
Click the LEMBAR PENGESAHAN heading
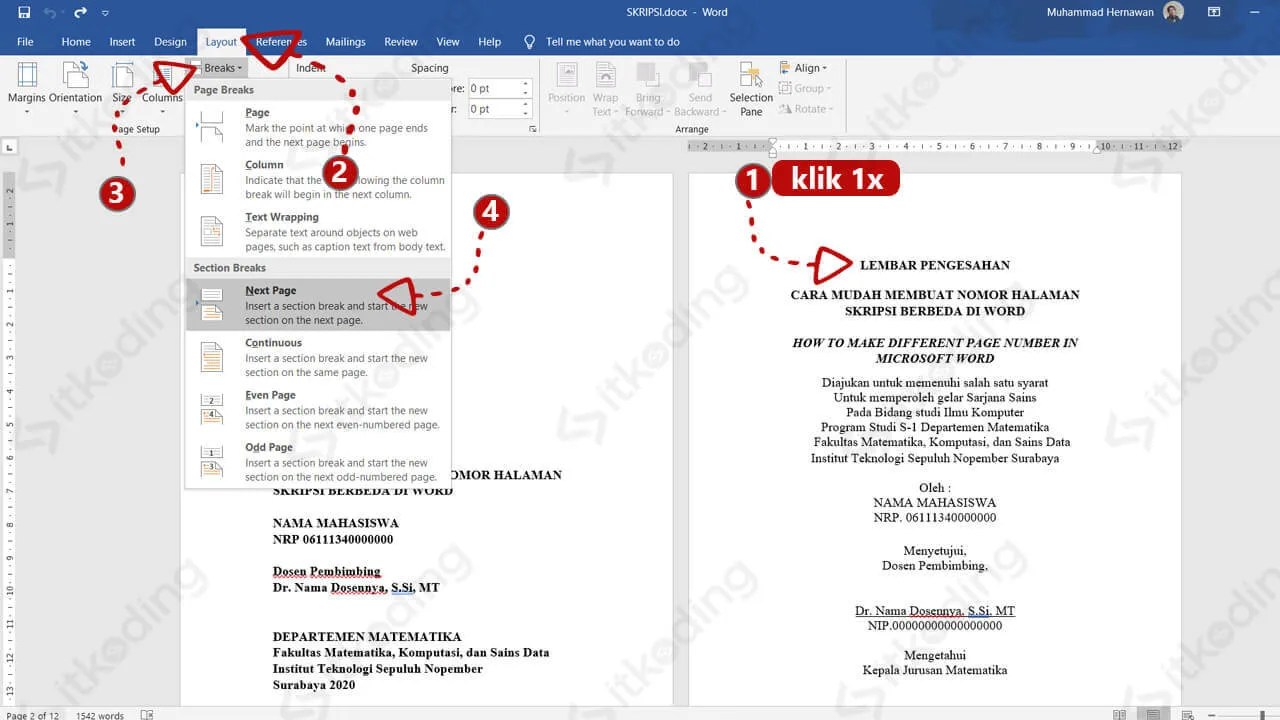pyautogui.click(x=934, y=265)
